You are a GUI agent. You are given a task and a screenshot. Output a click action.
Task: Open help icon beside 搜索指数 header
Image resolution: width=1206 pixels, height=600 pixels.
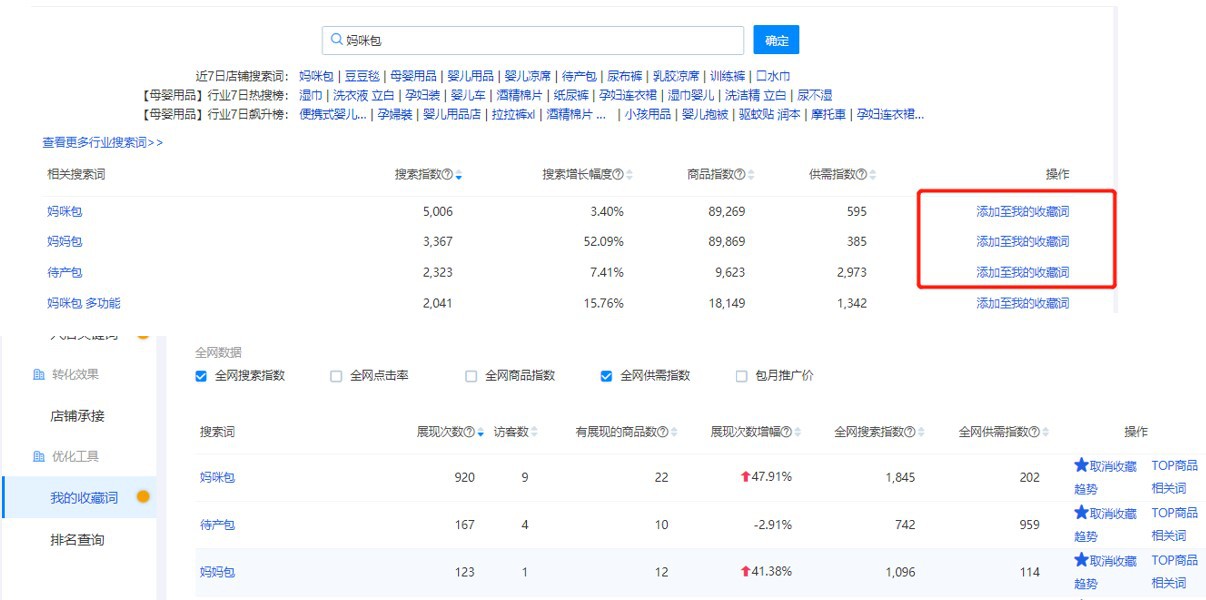(447, 175)
